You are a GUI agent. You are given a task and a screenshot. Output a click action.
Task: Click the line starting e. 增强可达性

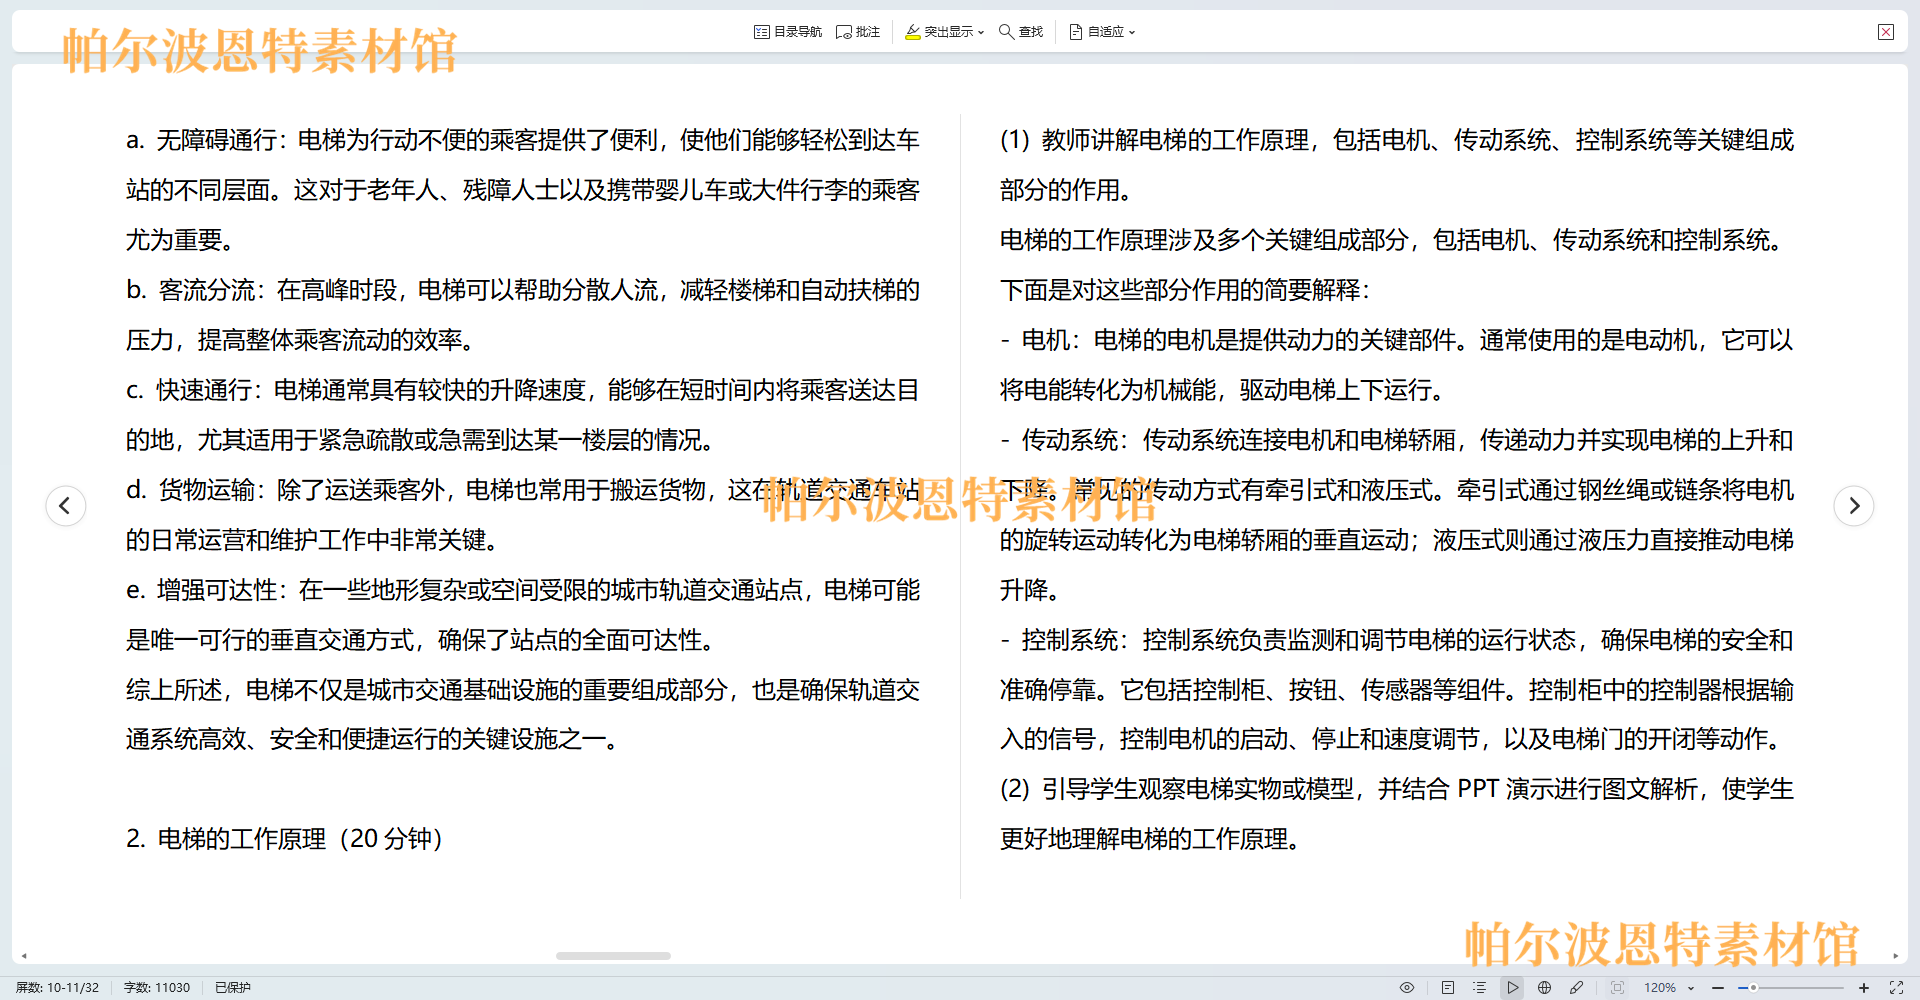(523, 590)
